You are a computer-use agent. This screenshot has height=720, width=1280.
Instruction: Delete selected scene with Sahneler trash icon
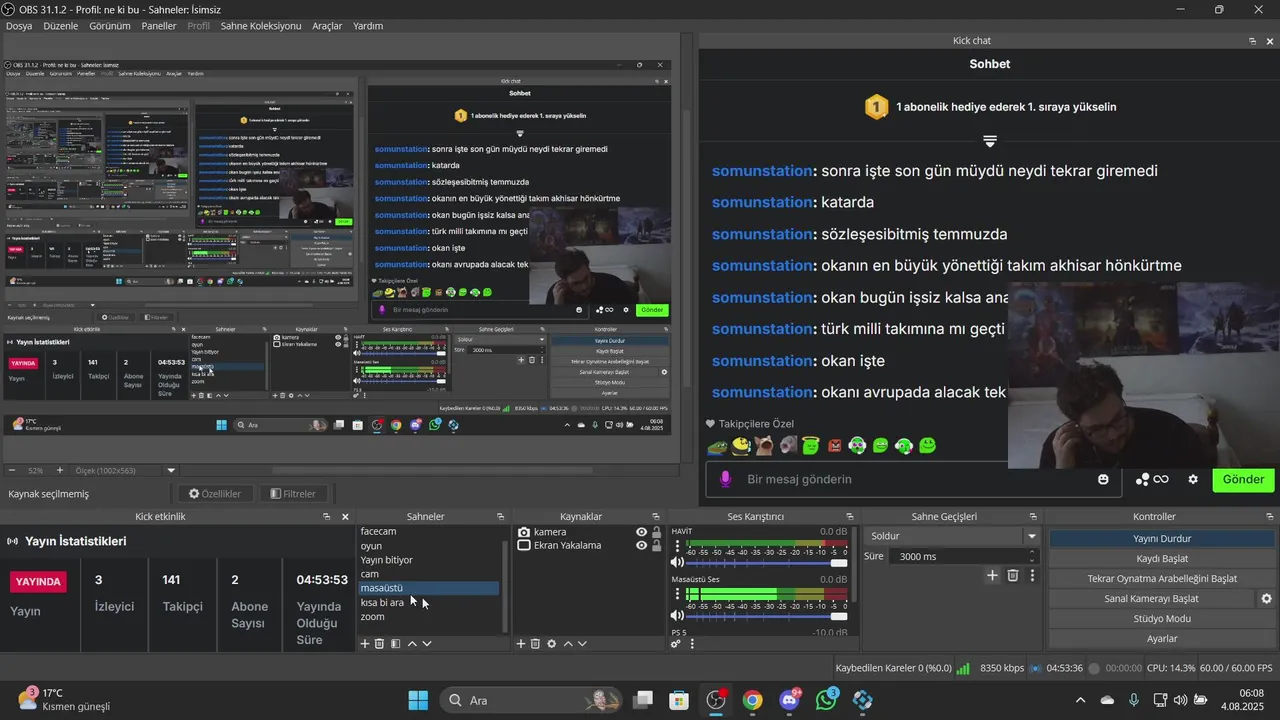[379, 644]
